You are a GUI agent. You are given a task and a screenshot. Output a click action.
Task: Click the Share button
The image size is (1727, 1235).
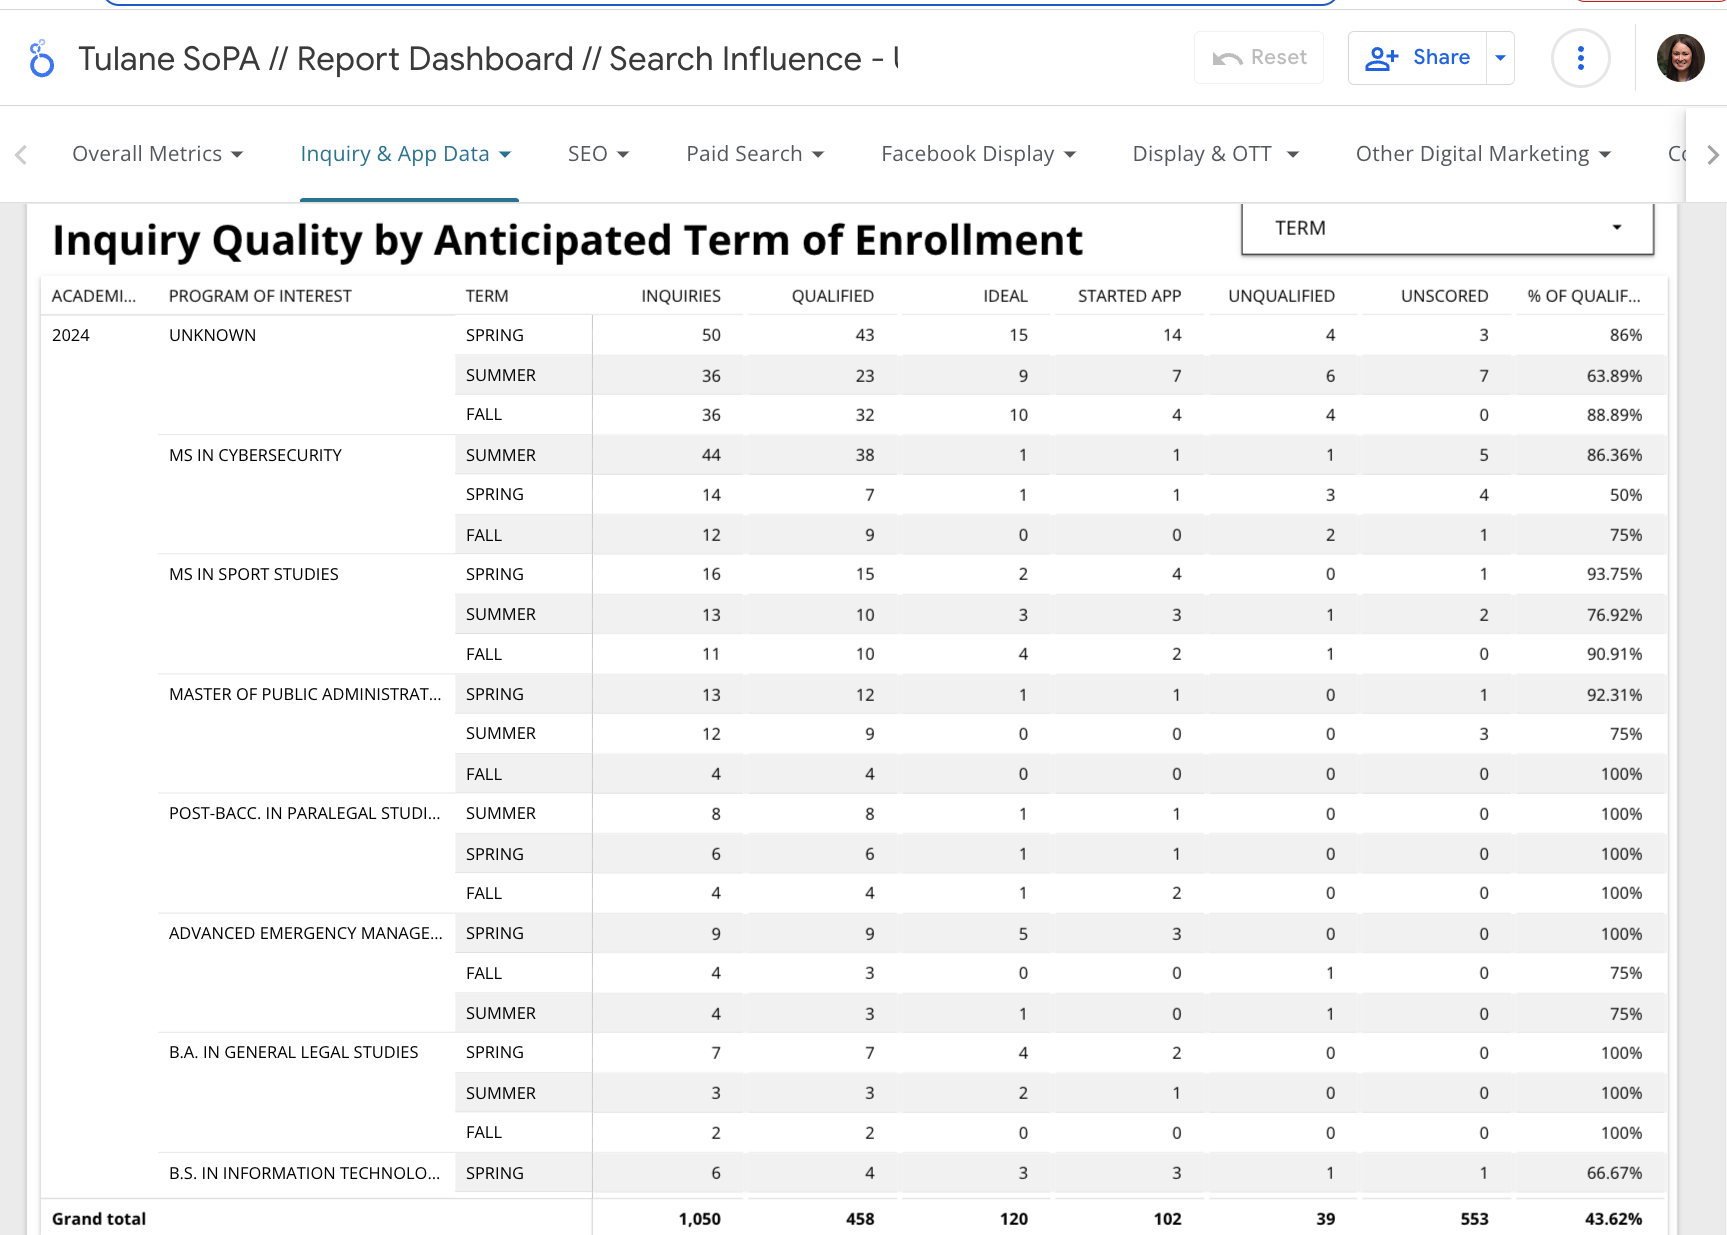pos(1417,58)
